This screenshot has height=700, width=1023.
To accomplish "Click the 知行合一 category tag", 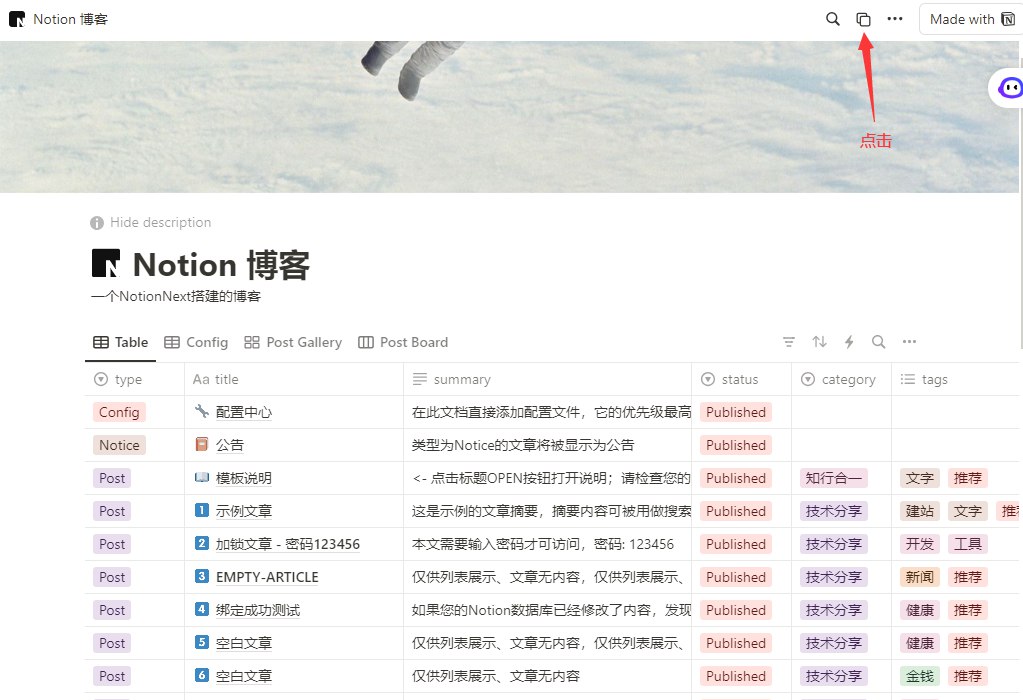I will [834, 478].
